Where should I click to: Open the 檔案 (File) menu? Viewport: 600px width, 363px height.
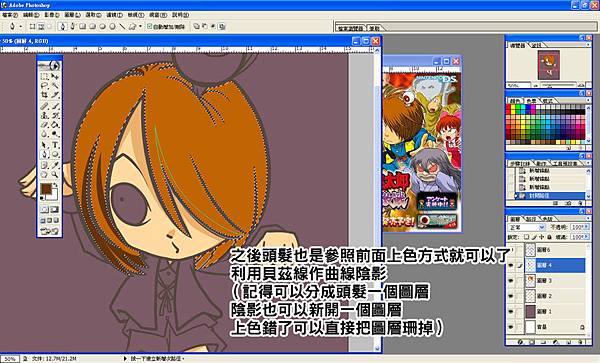10,15
